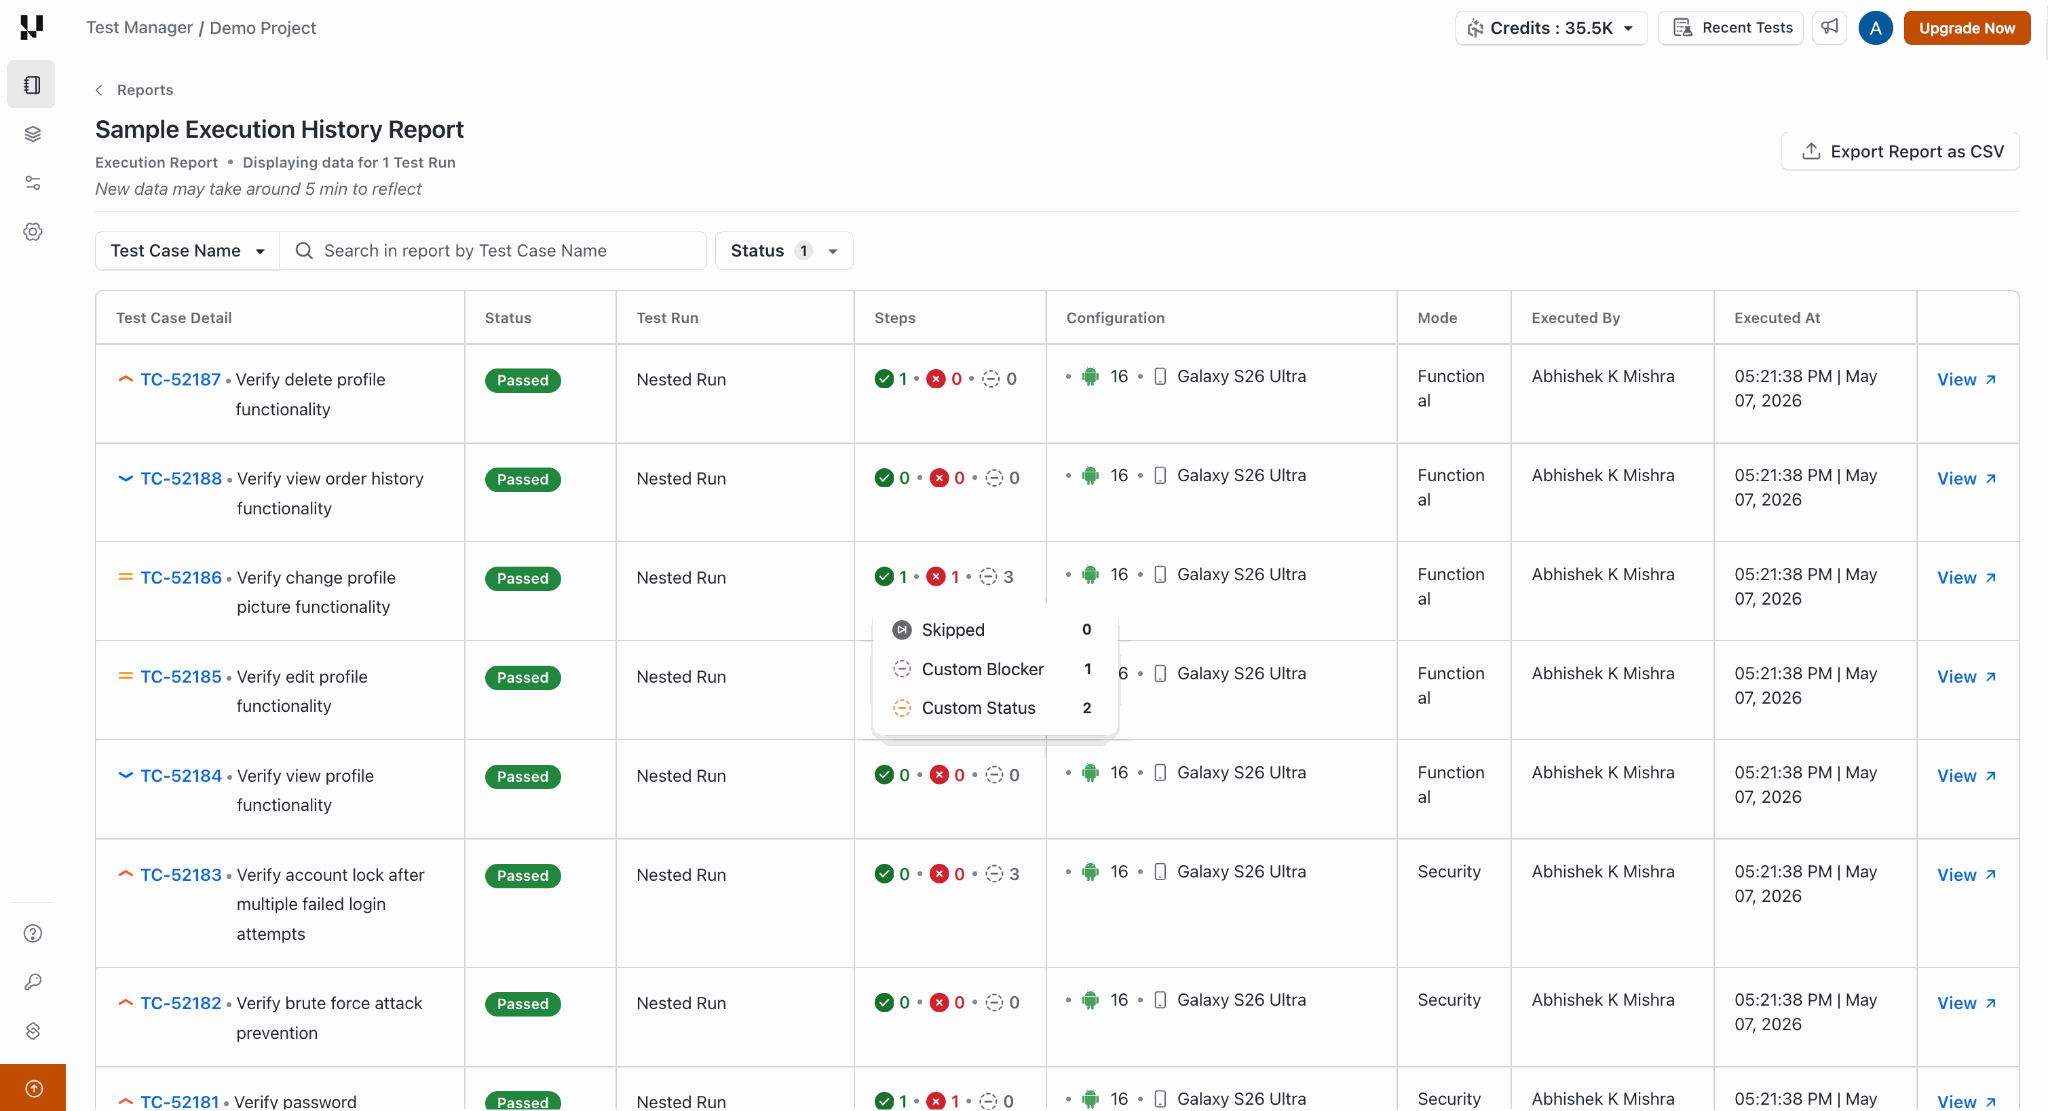2048x1111 pixels.
Task: Click View link for TC-52186 row
Action: pyautogui.click(x=1966, y=577)
